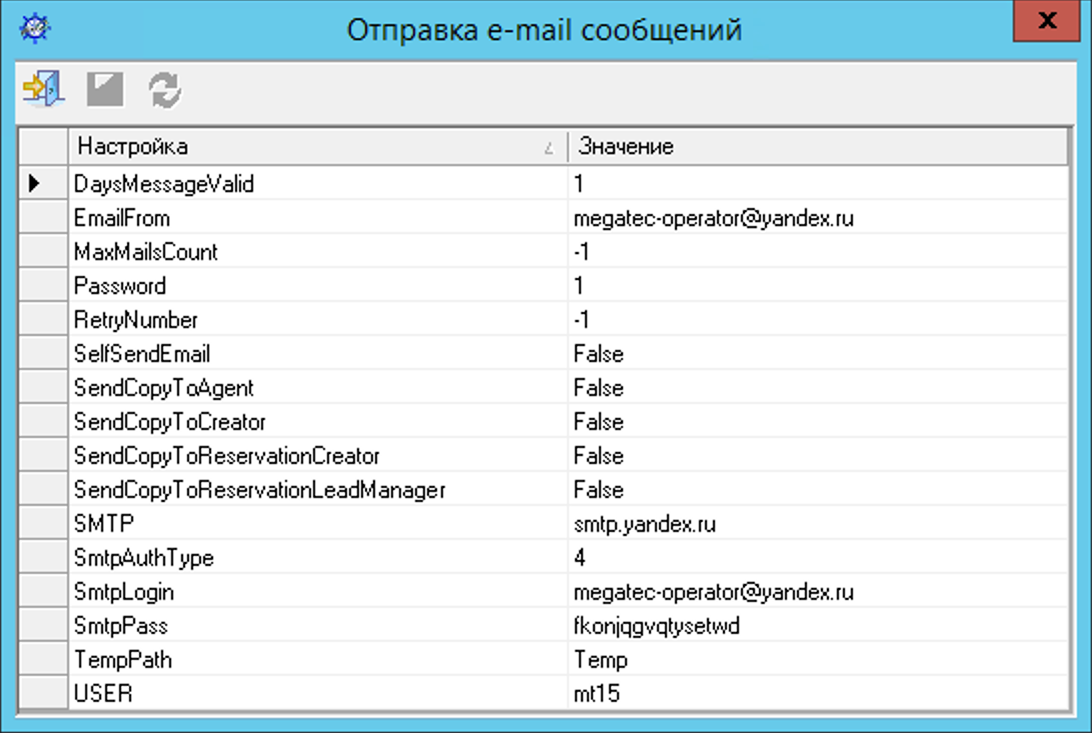Click the TempPath value Temp
The width and height of the screenshot is (1092, 733).
coord(600,660)
